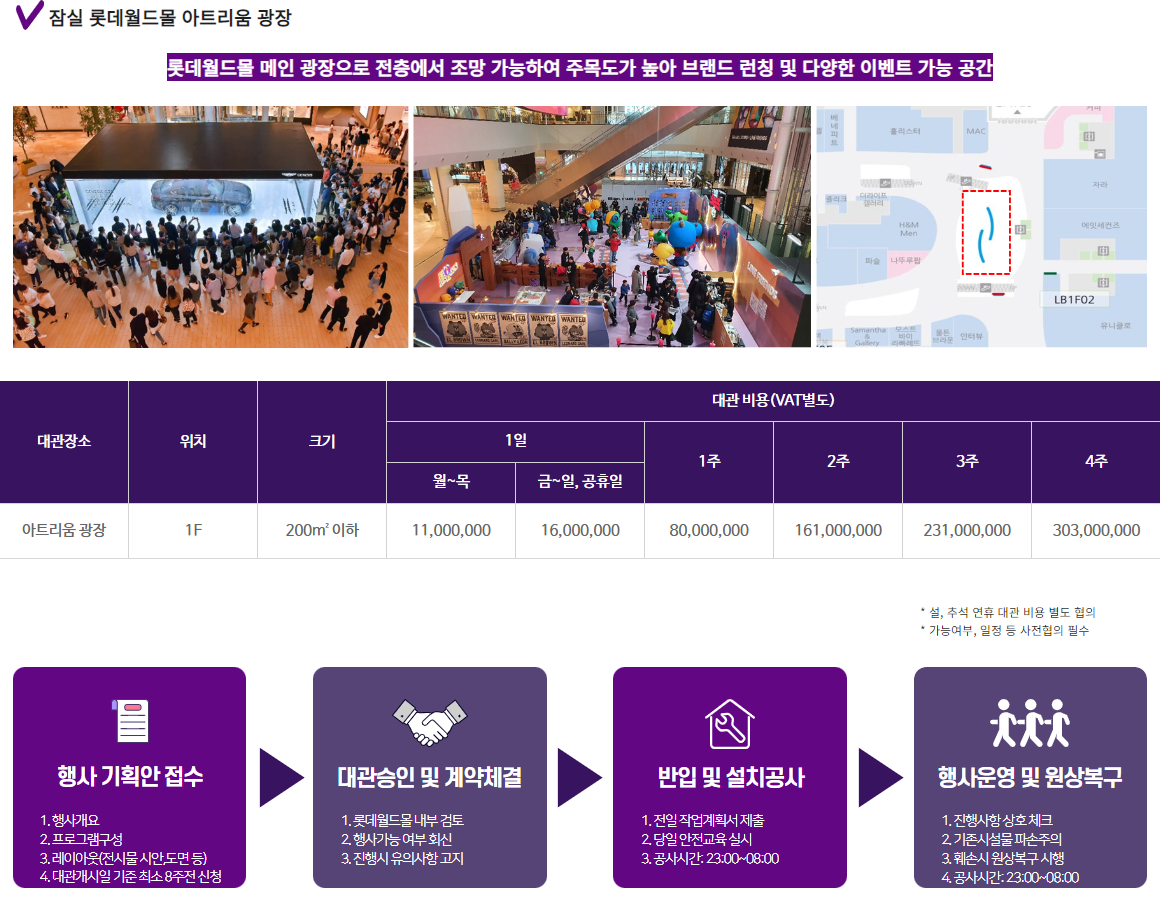The image size is (1160, 900).
Task: Click the wrench house icon above 반입 및 설치공사
Action: coord(729,724)
